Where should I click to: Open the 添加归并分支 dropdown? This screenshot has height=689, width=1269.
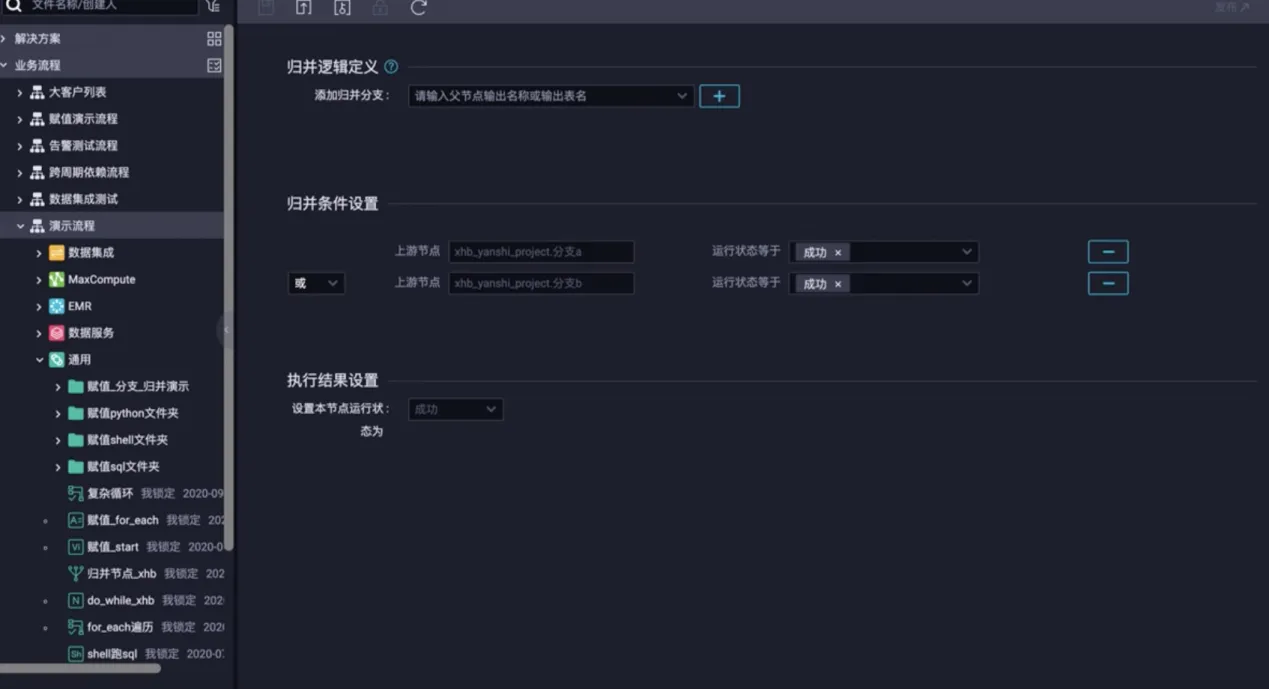551,97
